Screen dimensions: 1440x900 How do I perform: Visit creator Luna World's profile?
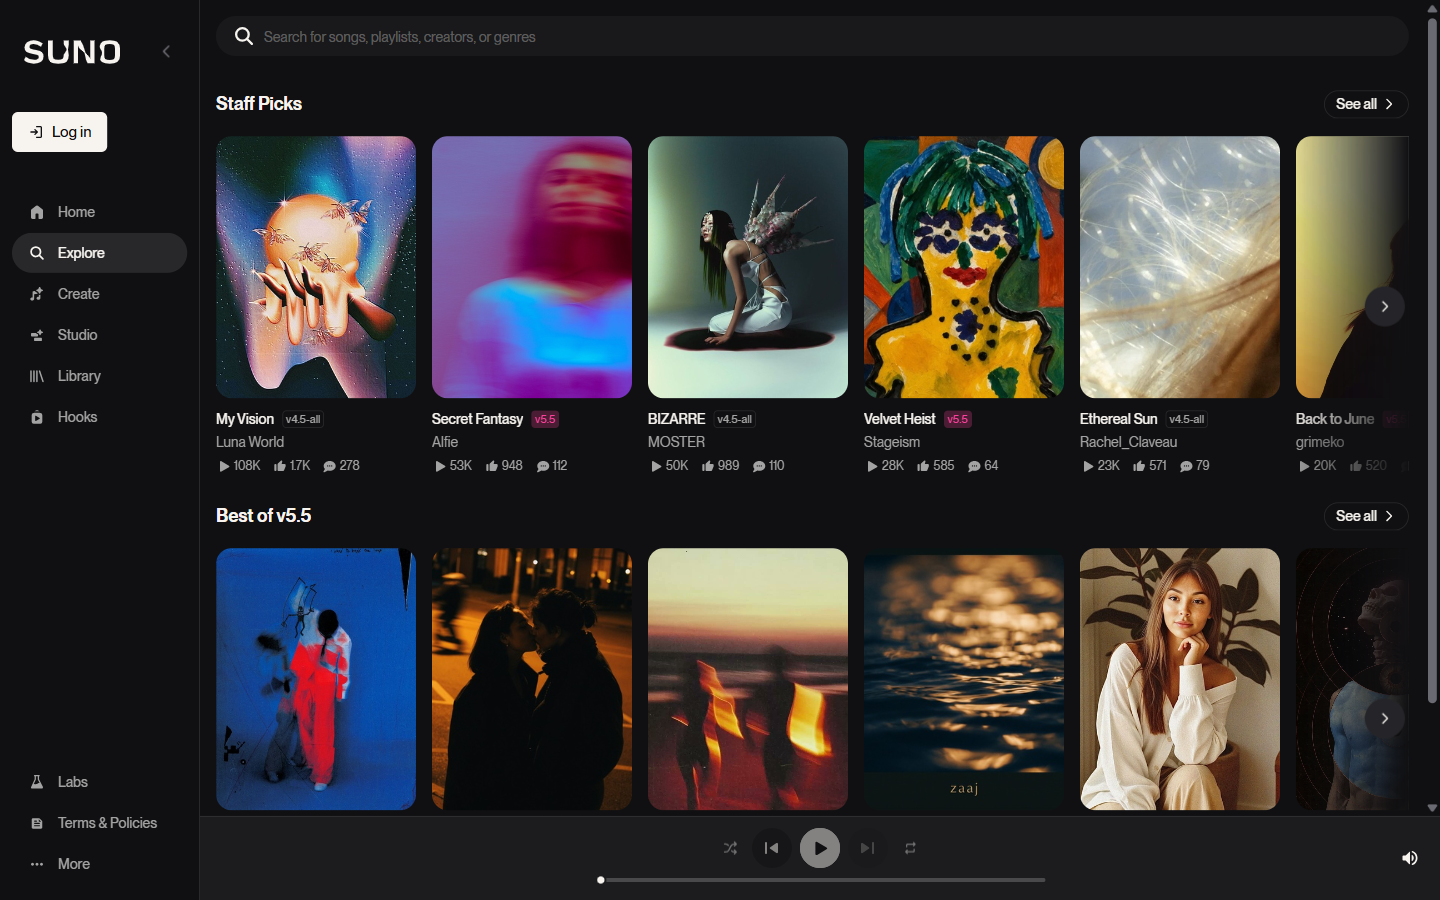pyautogui.click(x=250, y=442)
